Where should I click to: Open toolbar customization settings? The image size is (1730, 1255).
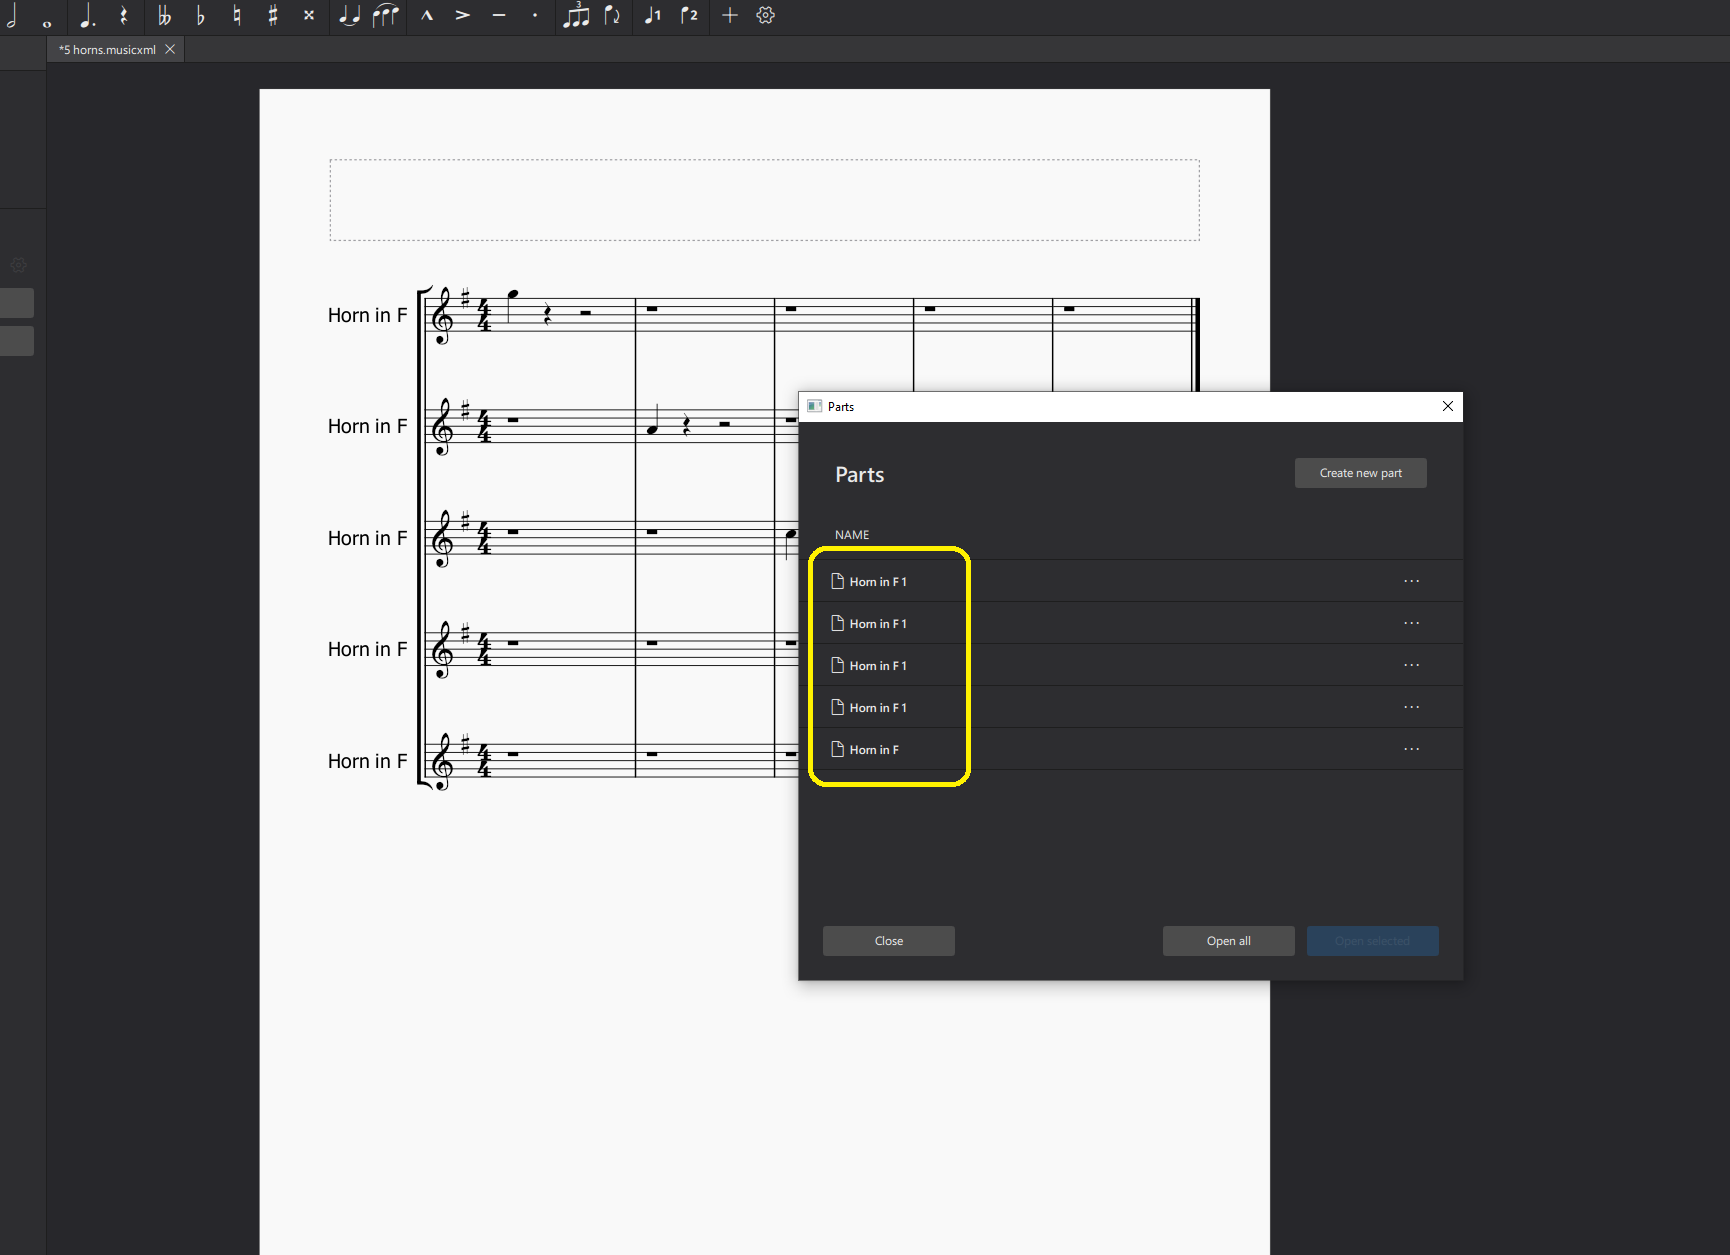765,15
